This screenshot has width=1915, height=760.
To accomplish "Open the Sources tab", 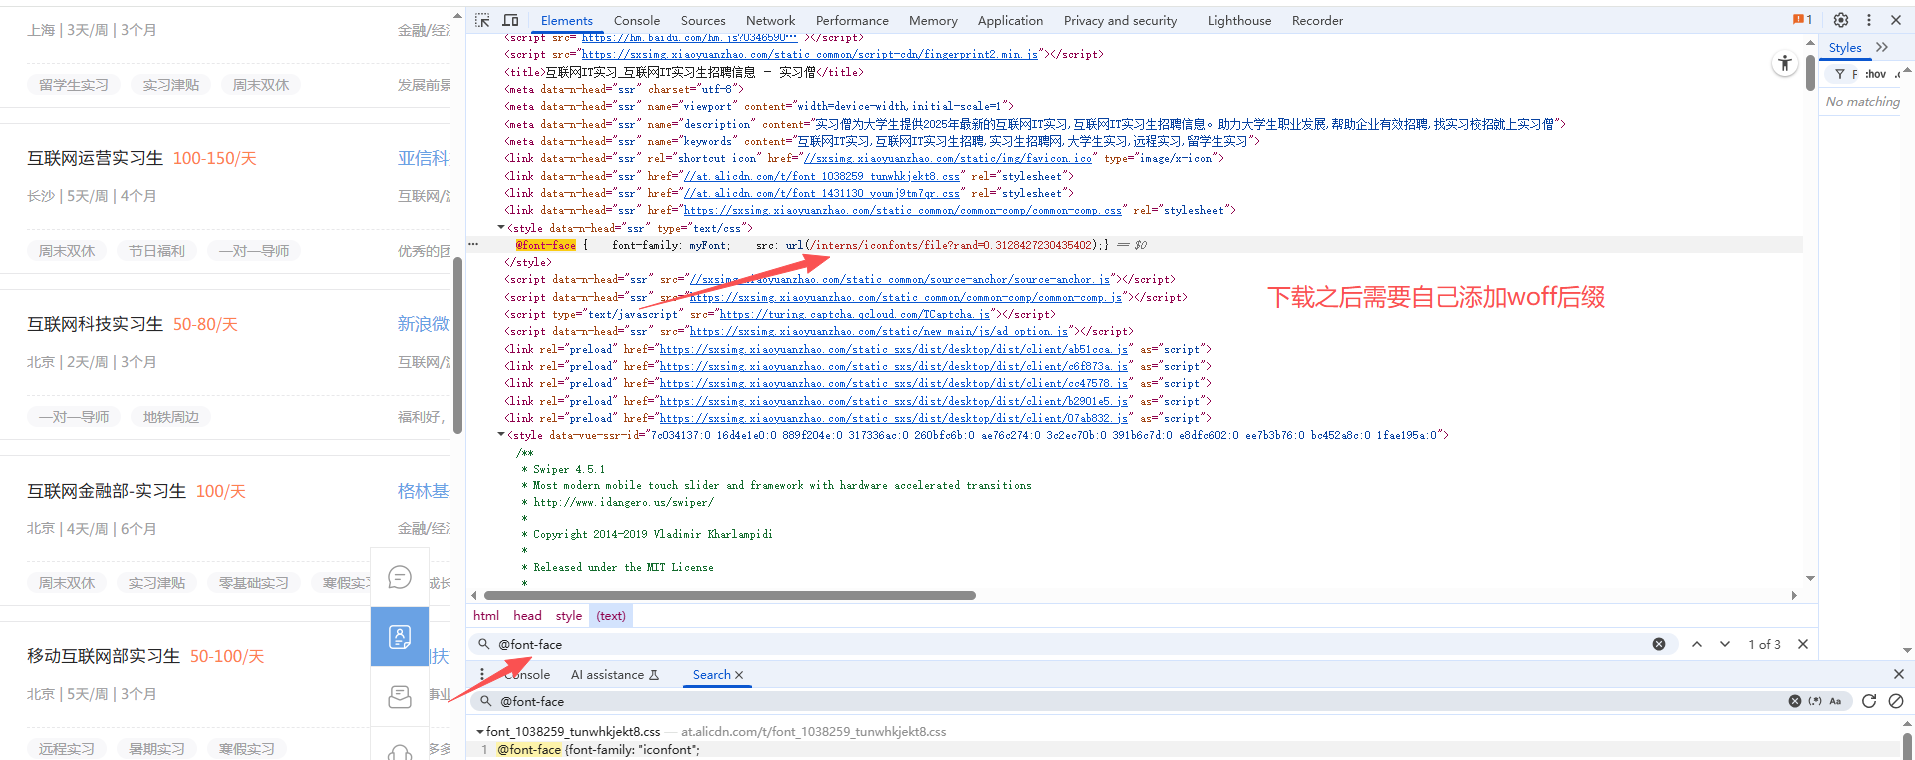I will 703,20.
